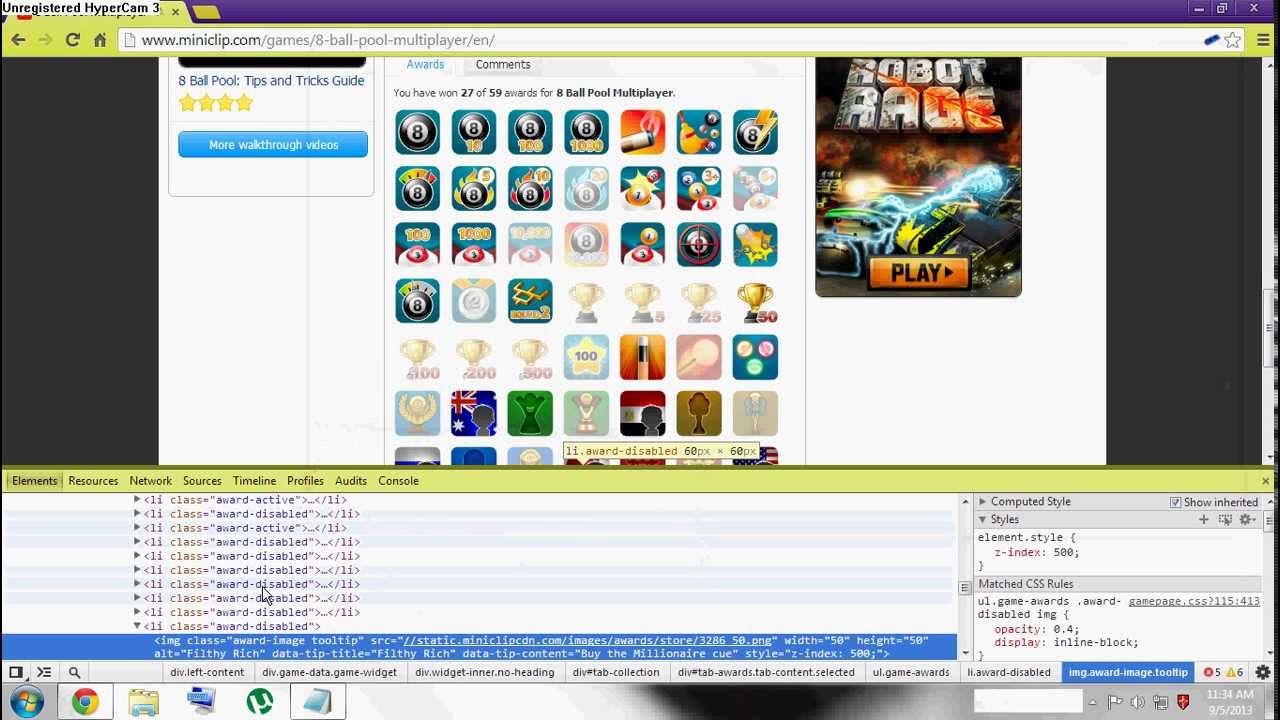This screenshot has height=720, width=1280.
Task: Select the gold trophy 50 award
Action: (755, 300)
